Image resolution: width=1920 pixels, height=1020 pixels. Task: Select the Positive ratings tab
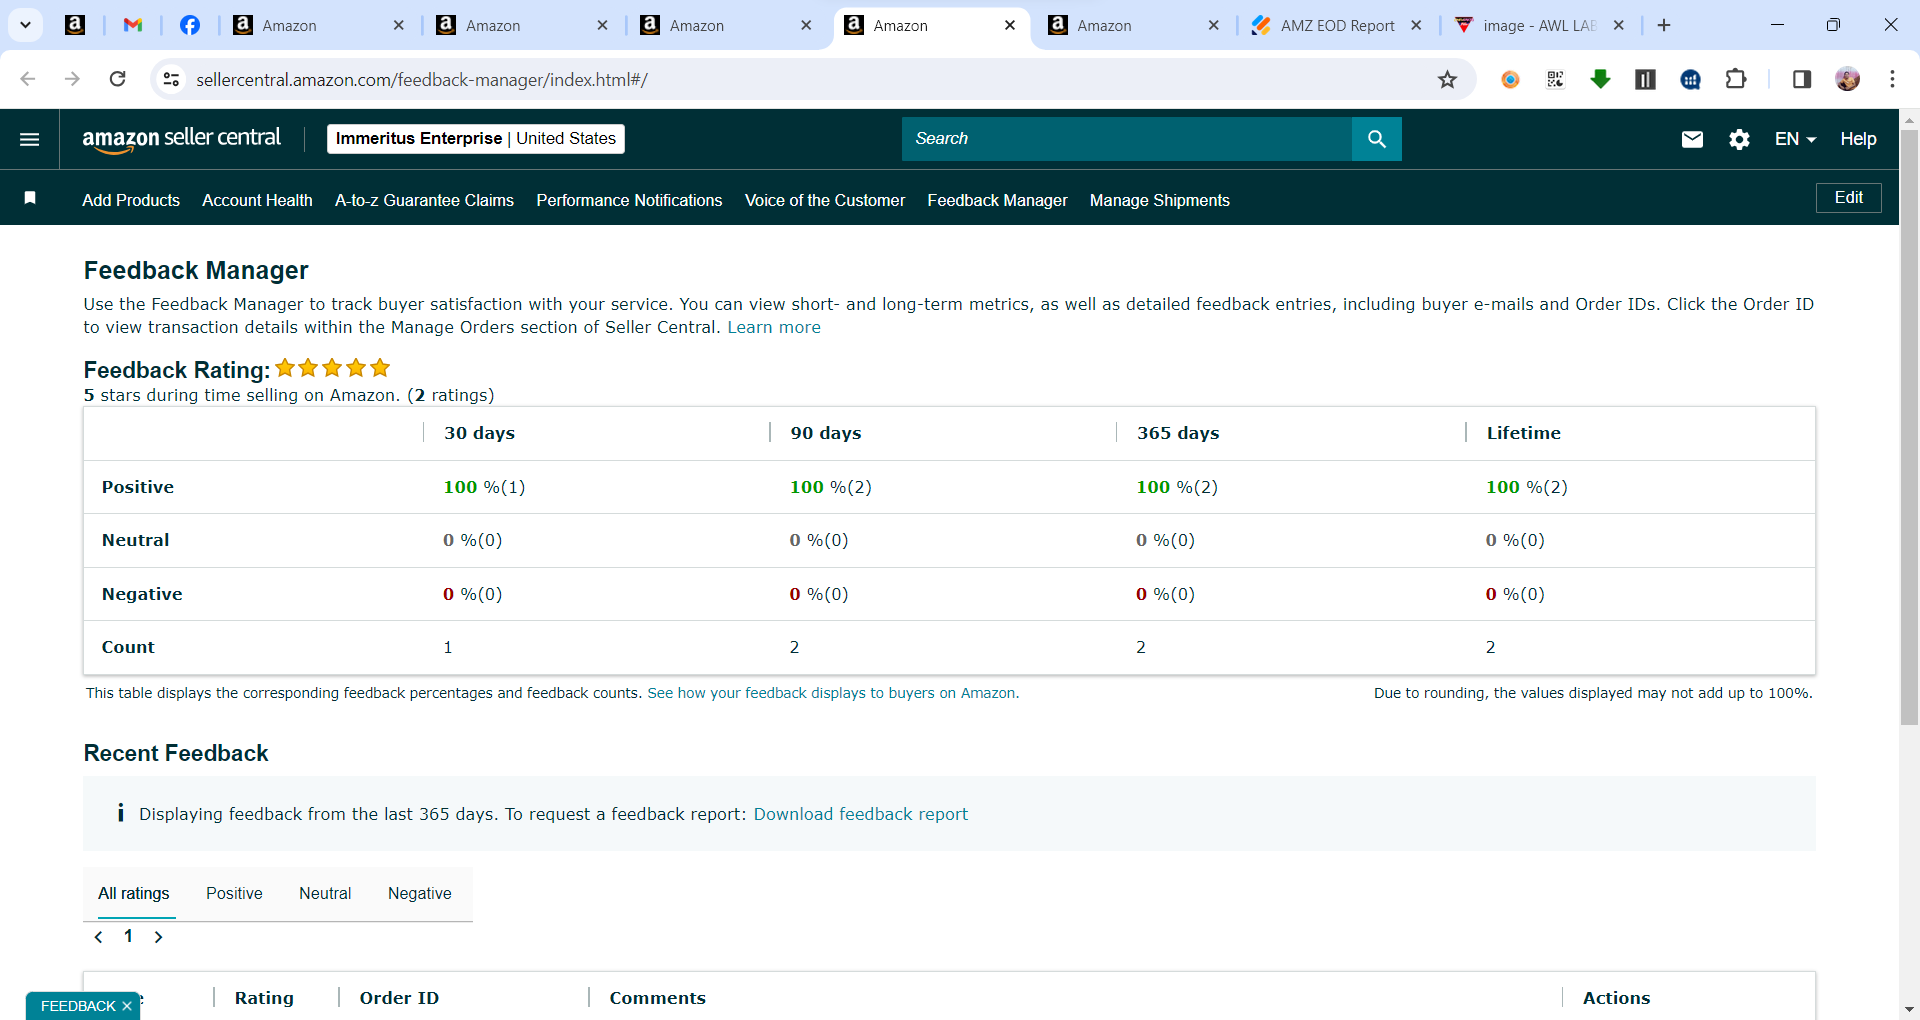[234, 893]
